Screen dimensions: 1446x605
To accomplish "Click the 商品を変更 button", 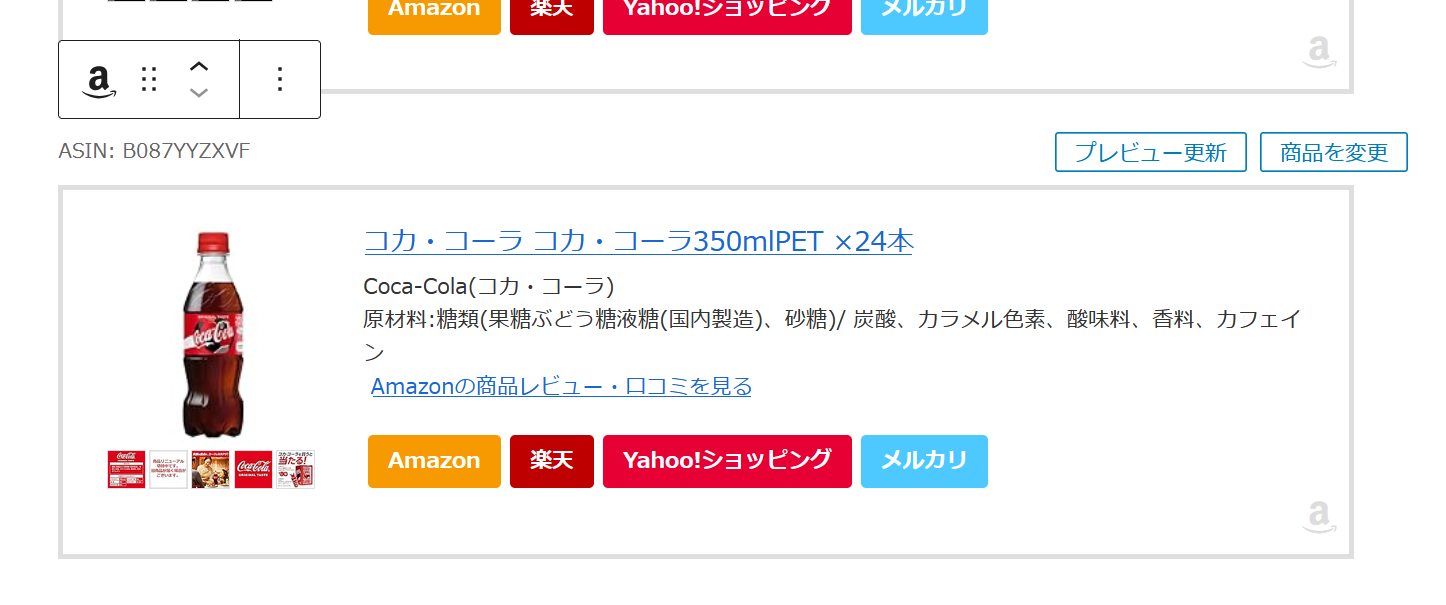I will [x=1333, y=152].
